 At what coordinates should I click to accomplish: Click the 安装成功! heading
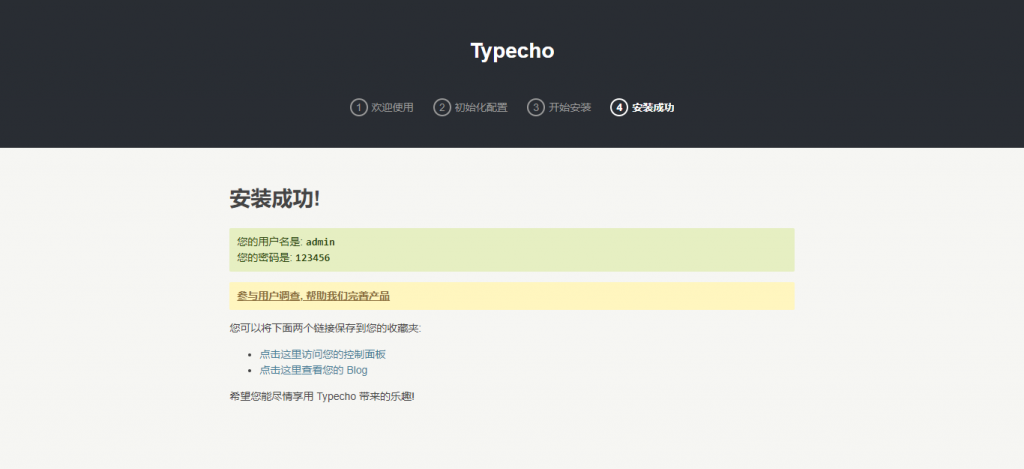click(x=275, y=199)
